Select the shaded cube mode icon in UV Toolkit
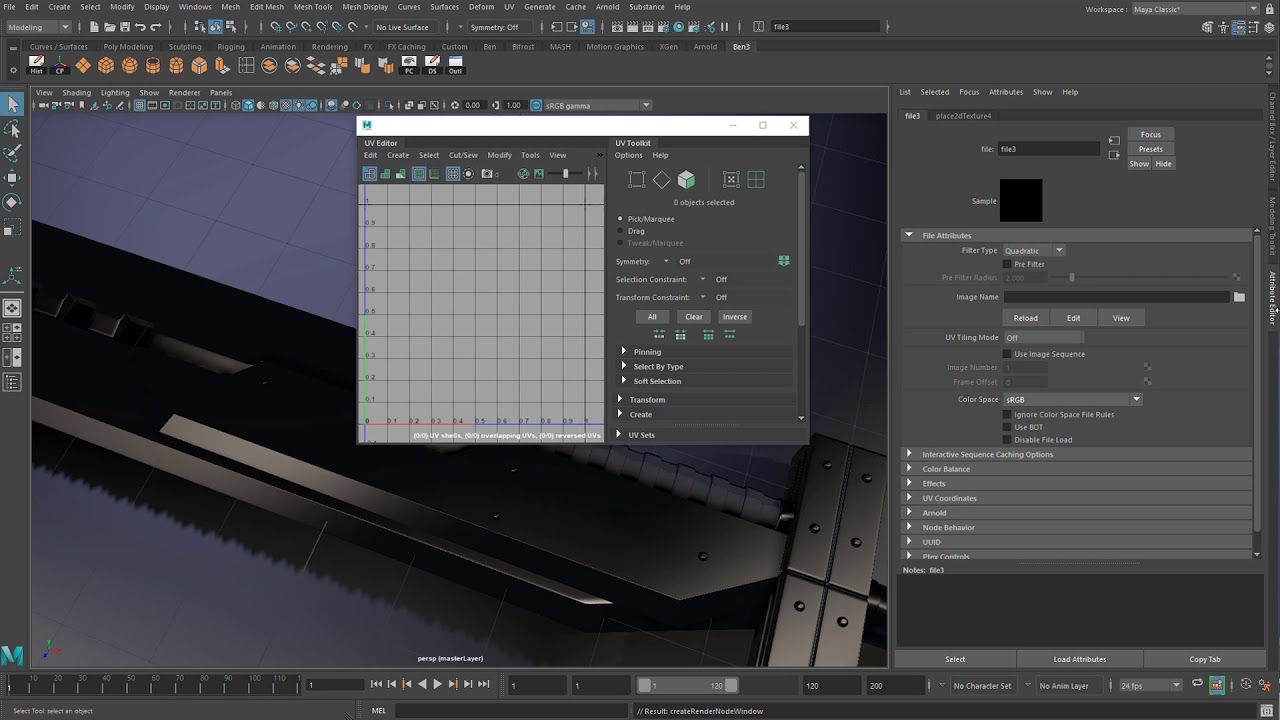This screenshot has width=1280, height=720. pos(686,180)
